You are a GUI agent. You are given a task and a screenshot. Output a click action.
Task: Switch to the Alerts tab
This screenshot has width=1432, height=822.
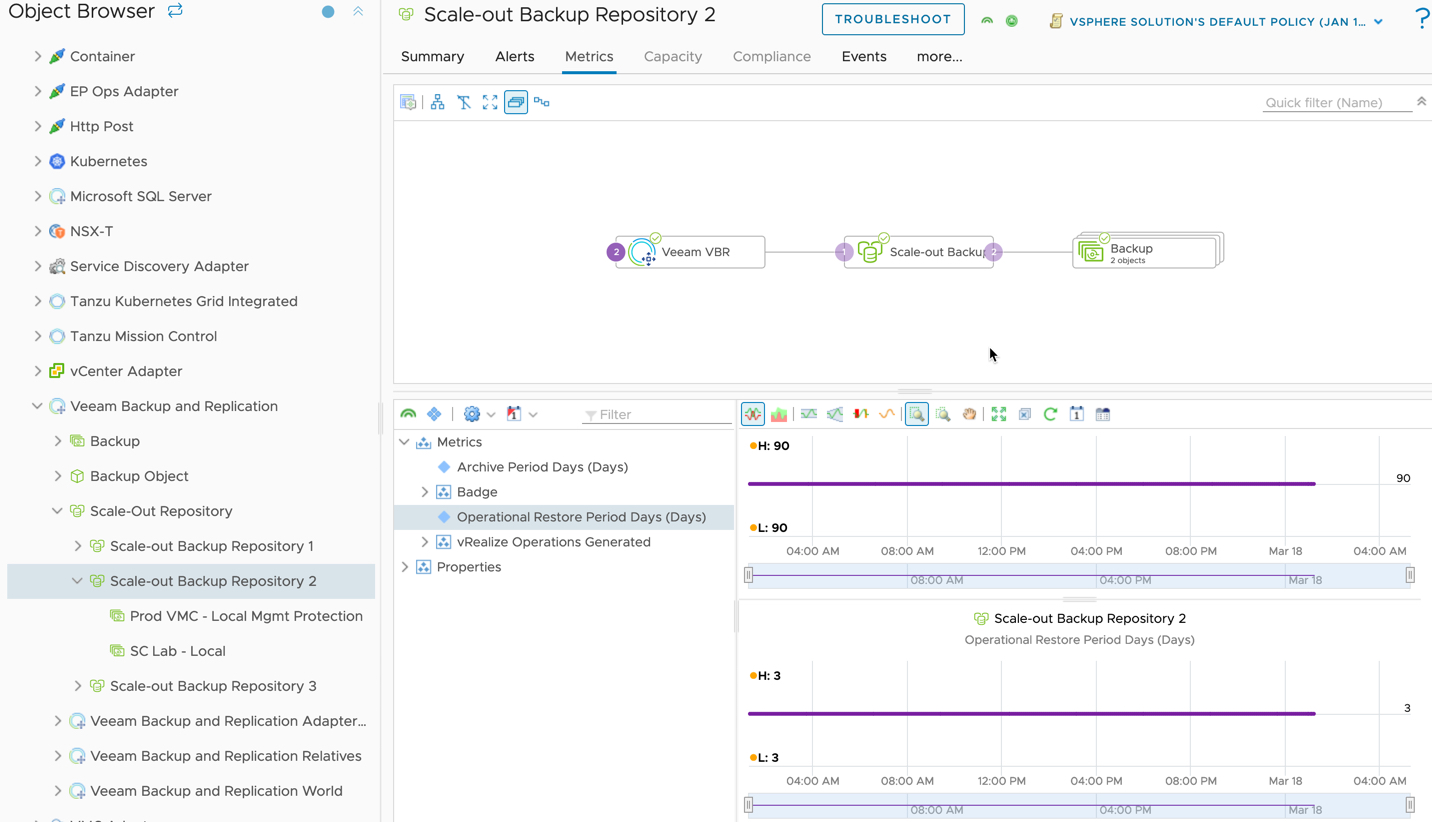click(515, 57)
